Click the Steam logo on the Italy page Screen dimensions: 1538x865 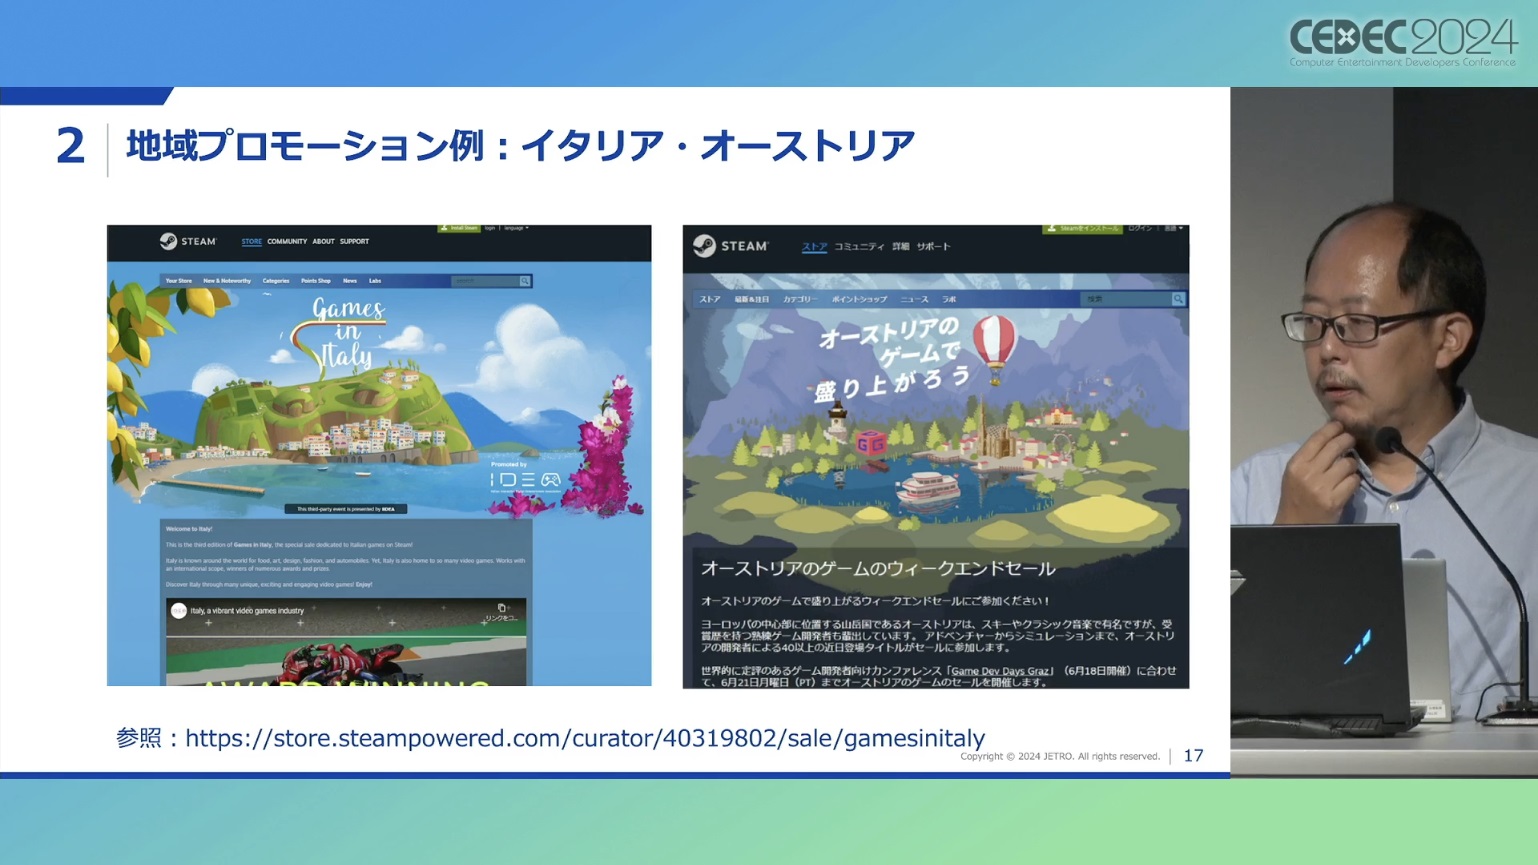[188, 241]
